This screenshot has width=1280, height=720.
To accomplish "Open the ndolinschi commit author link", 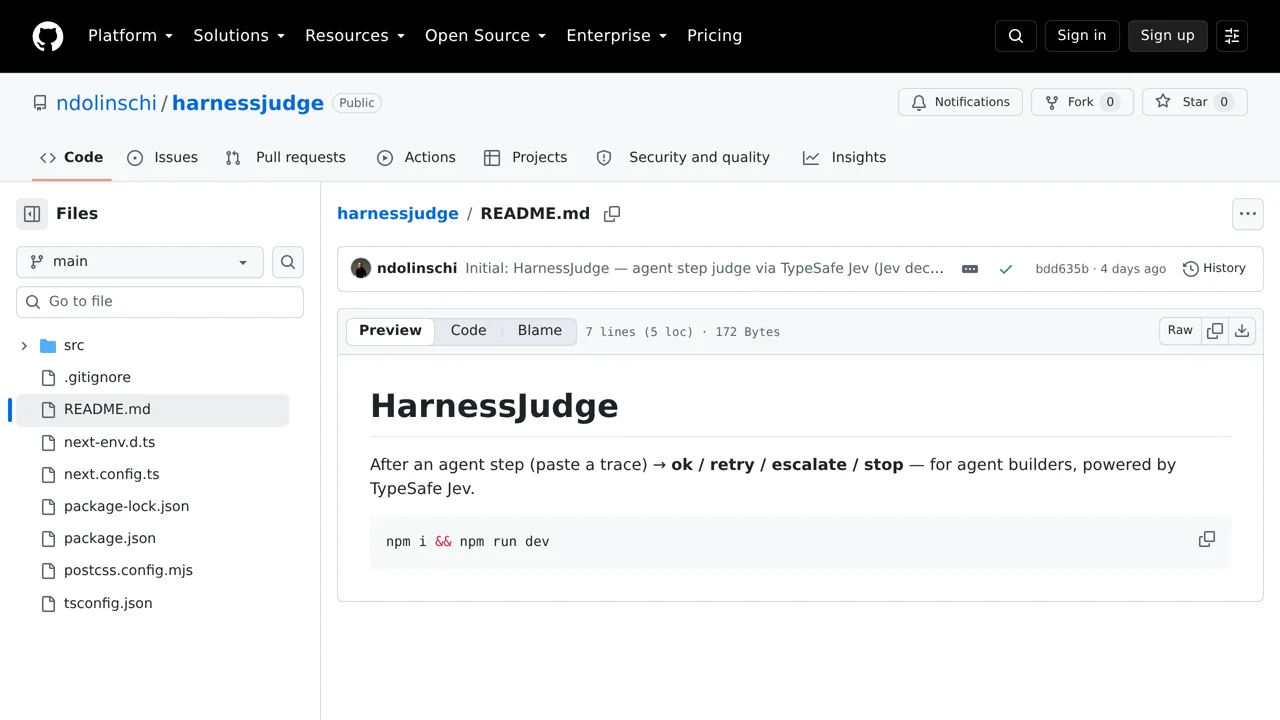I will 417,269.
